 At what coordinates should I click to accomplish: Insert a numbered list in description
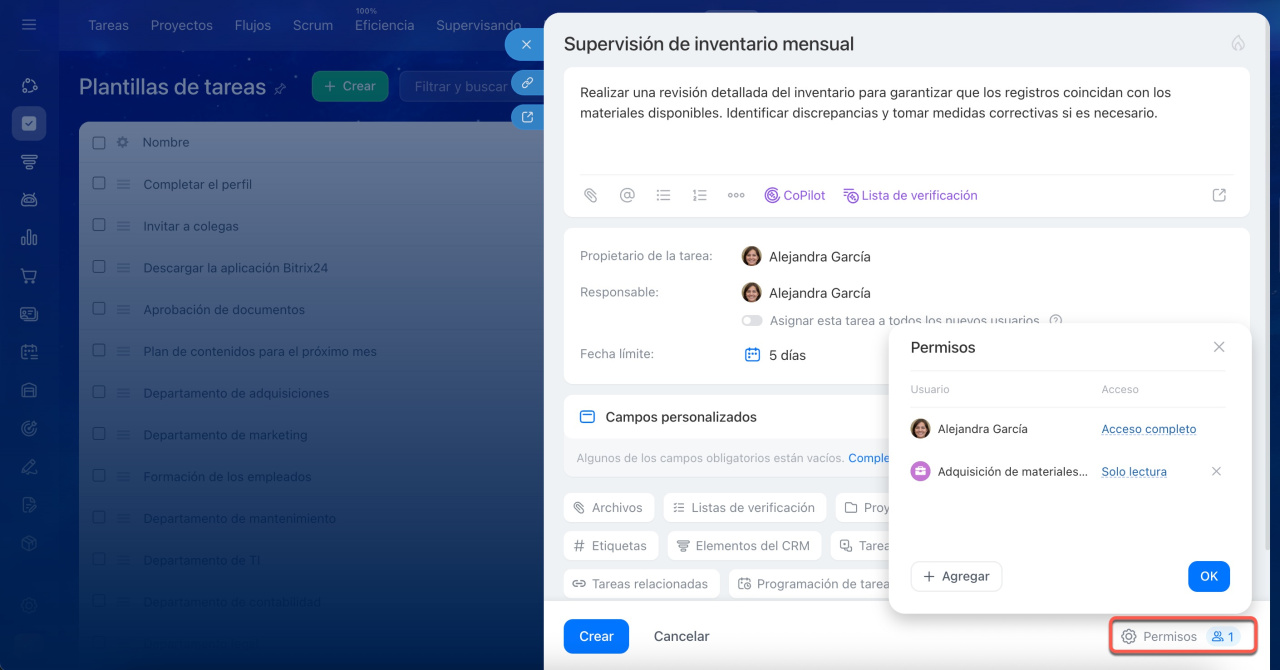[699, 196]
